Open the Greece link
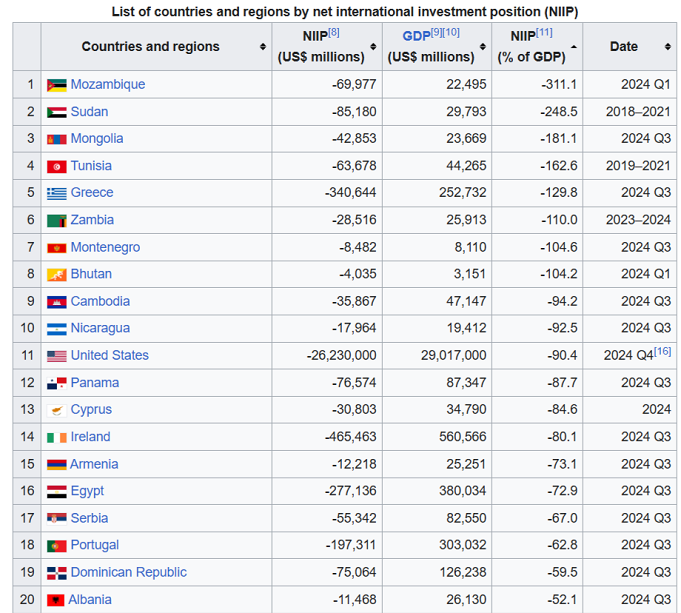This screenshot has width=681, height=613. click(x=92, y=192)
